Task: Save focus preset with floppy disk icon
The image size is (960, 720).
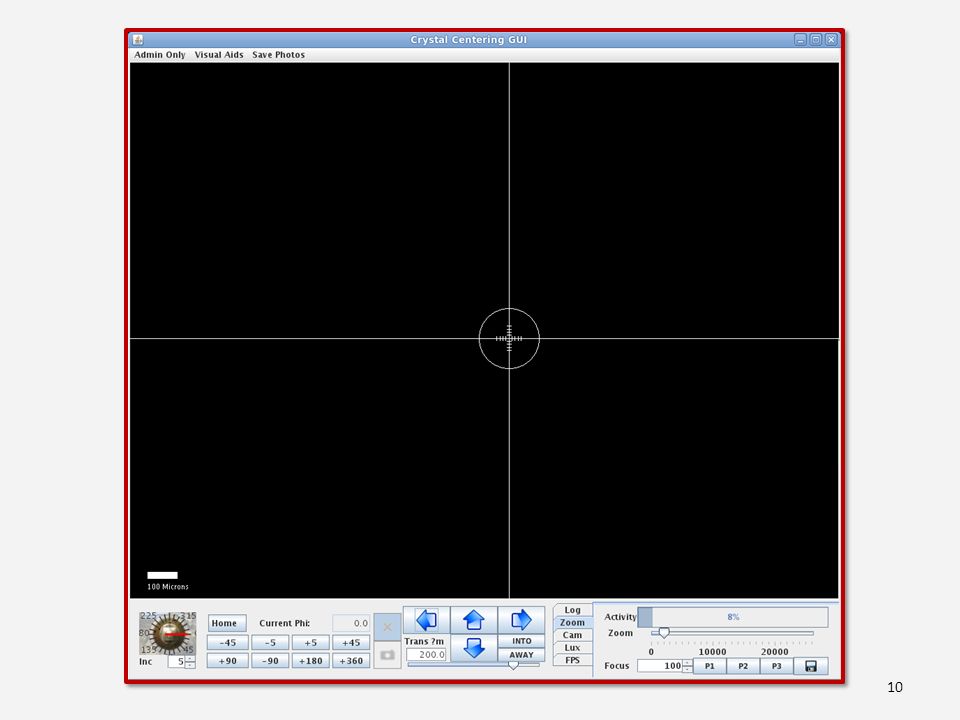Action: point(811,666)
